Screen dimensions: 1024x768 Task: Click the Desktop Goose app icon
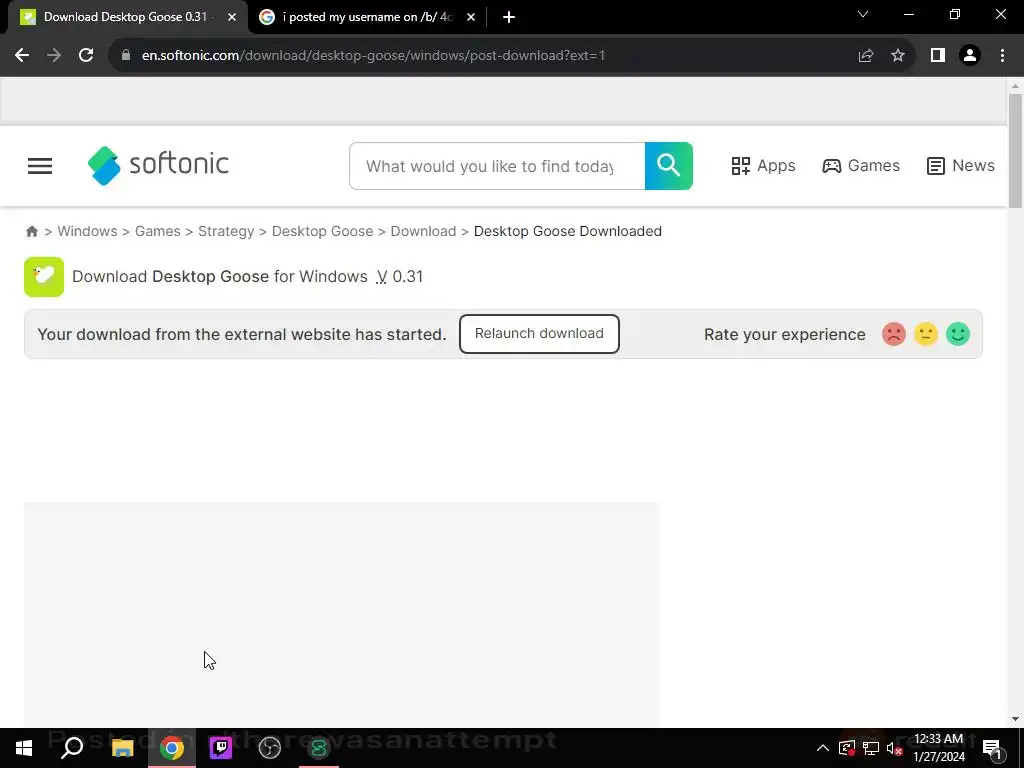pos(44,277)
